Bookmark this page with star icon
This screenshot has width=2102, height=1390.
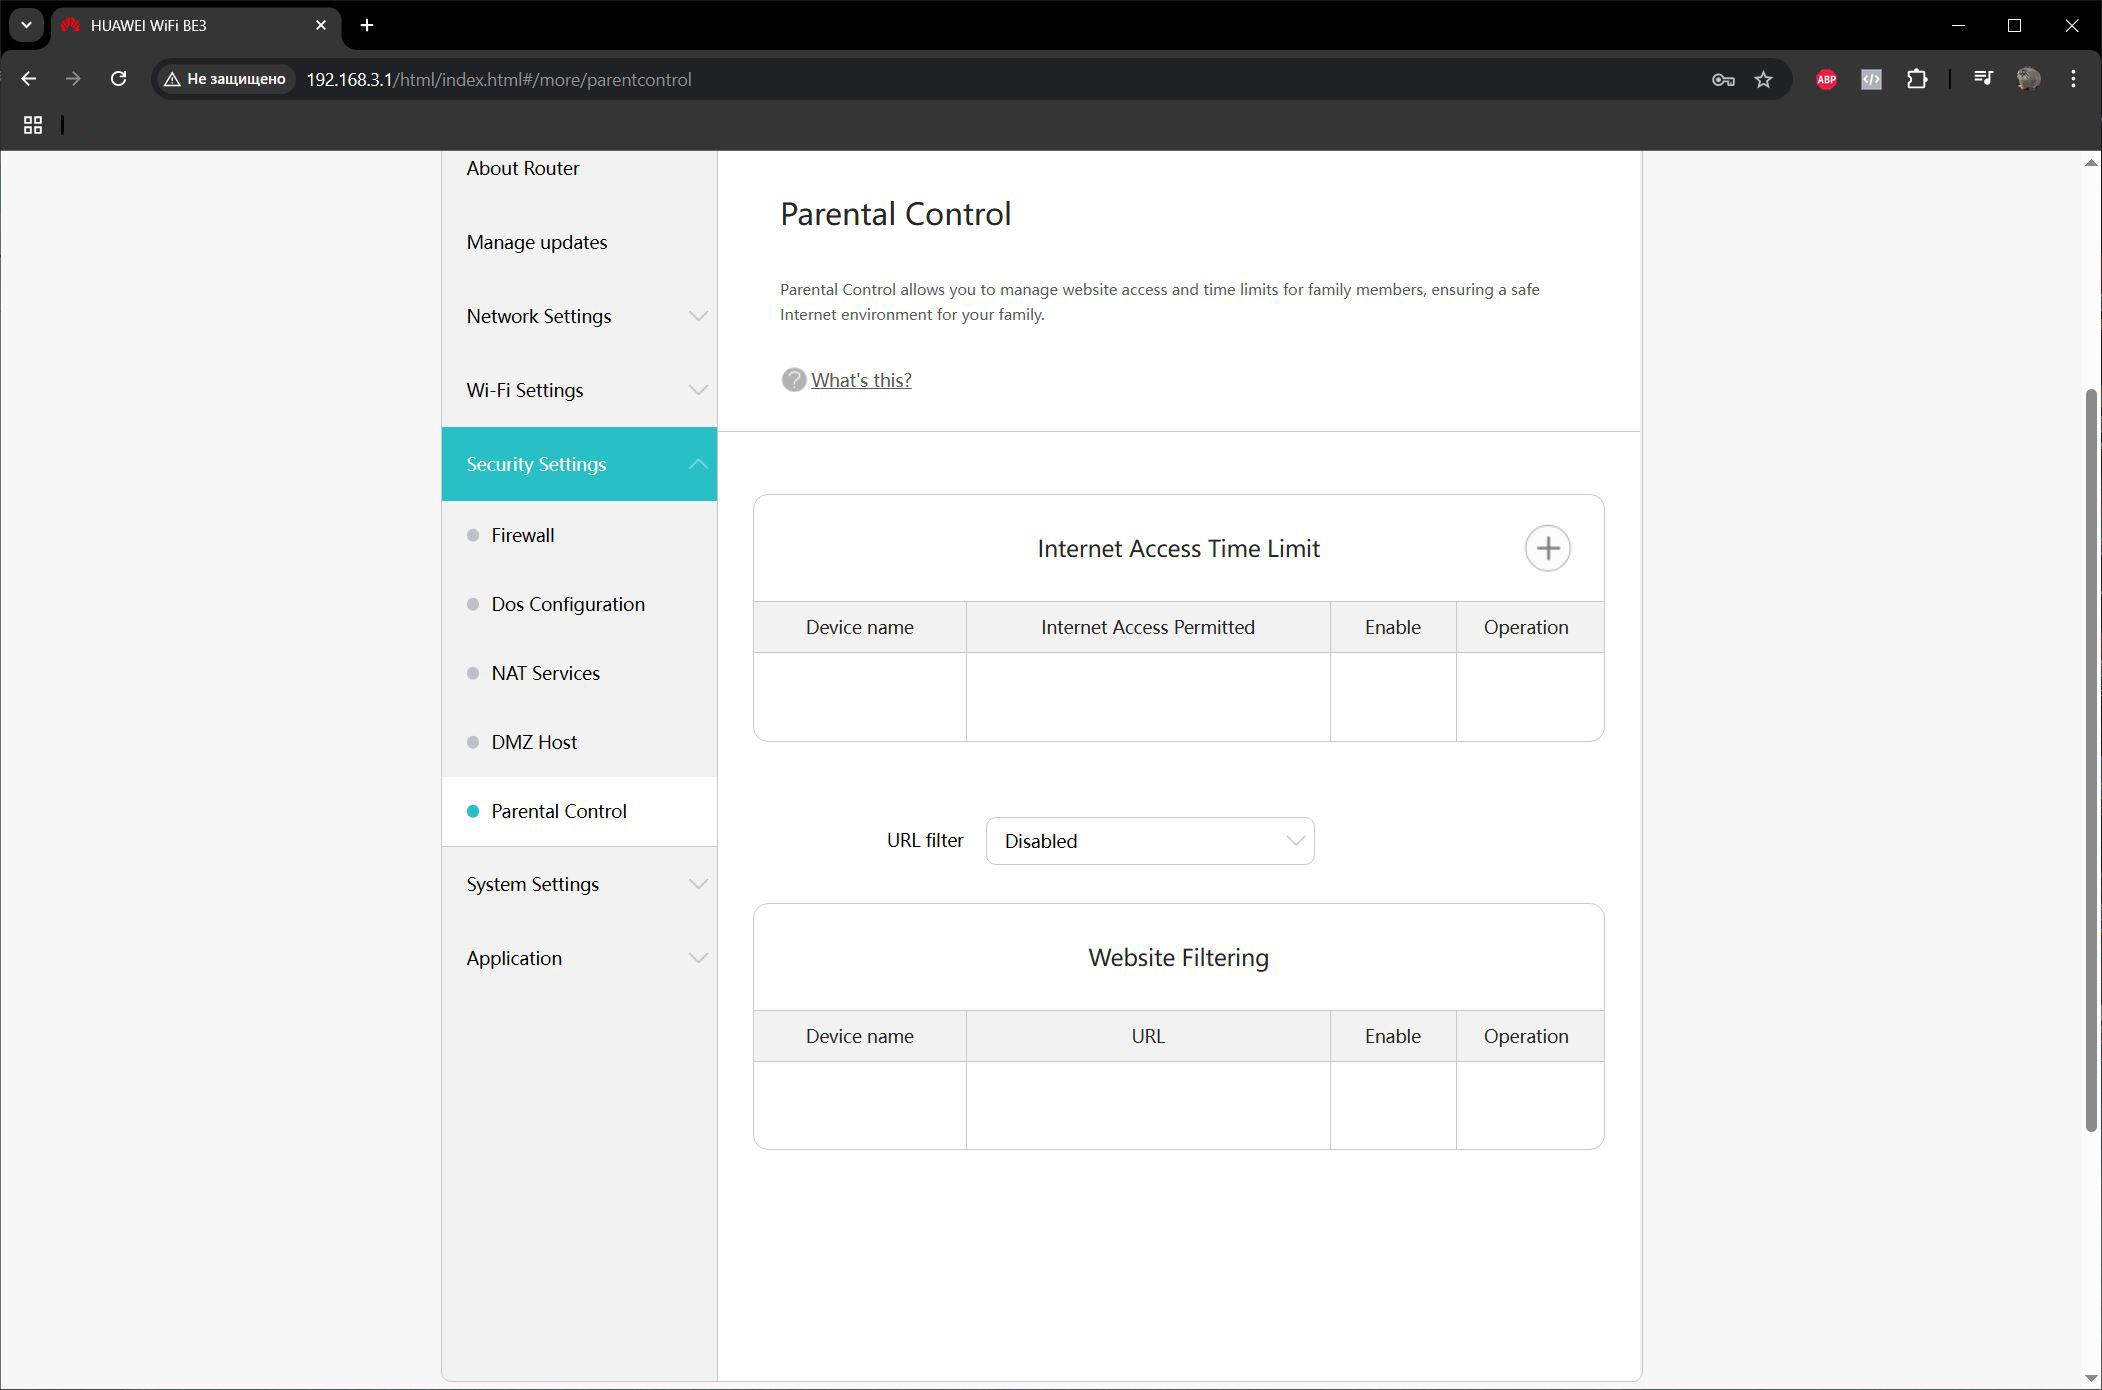(x=1763, y=79)
